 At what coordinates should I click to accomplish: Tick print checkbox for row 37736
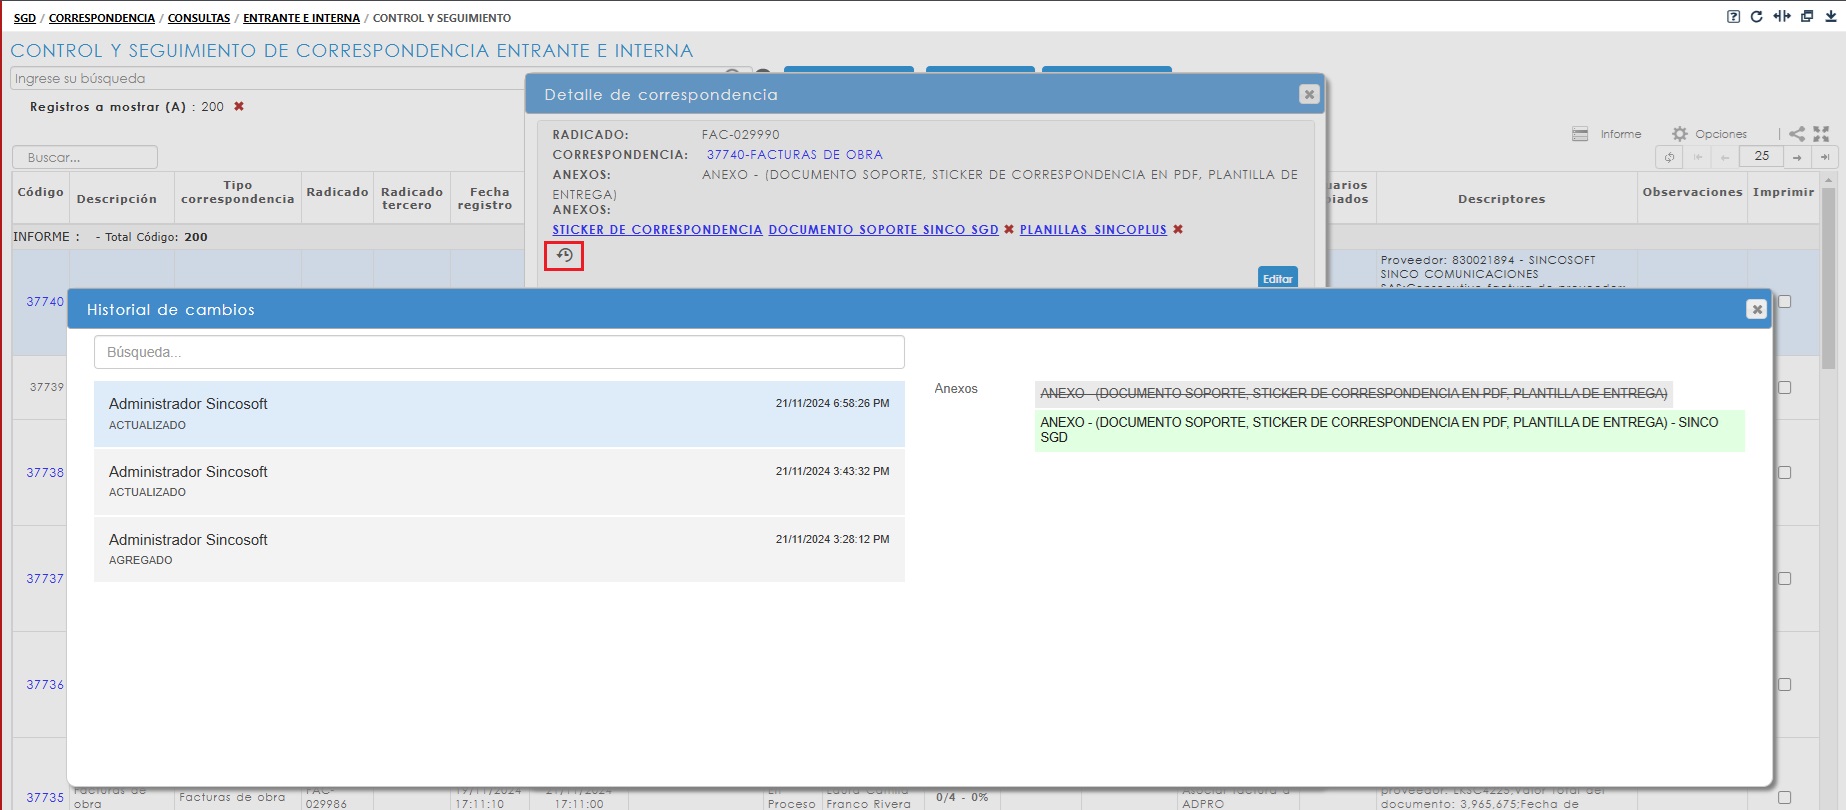click(x=1784, y=684)
